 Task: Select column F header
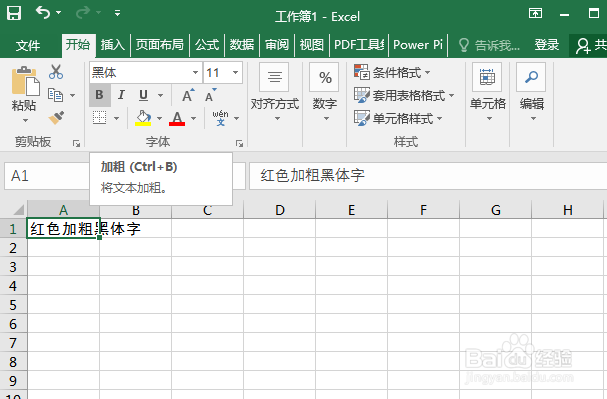(423, 210)
